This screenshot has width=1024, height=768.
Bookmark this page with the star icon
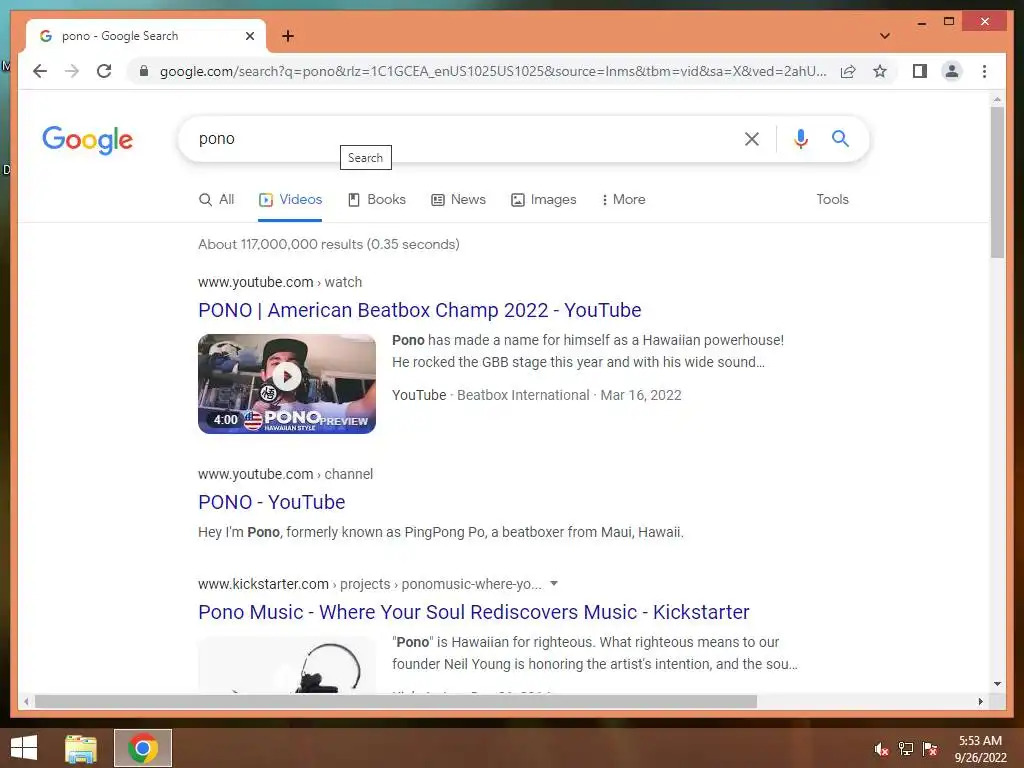[x=880, y=71]
